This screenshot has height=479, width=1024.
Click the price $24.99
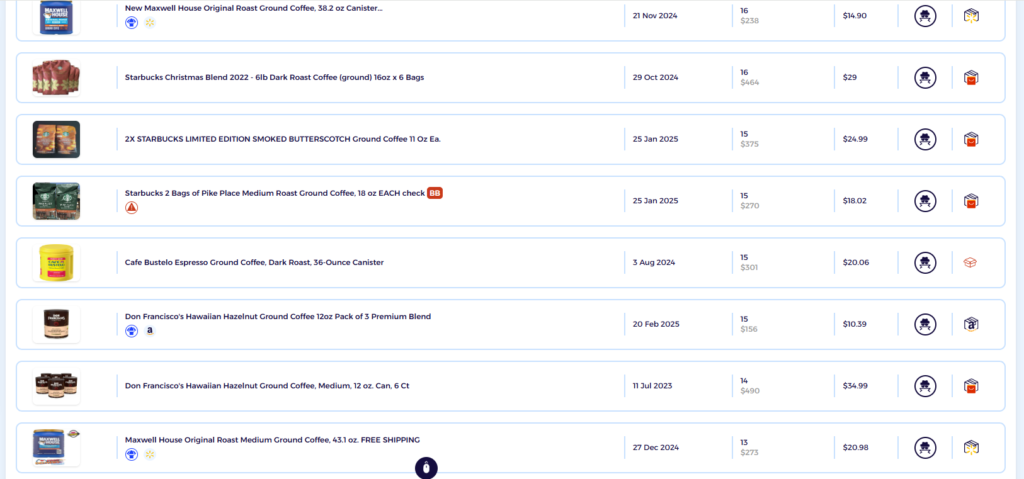point(856,139)
